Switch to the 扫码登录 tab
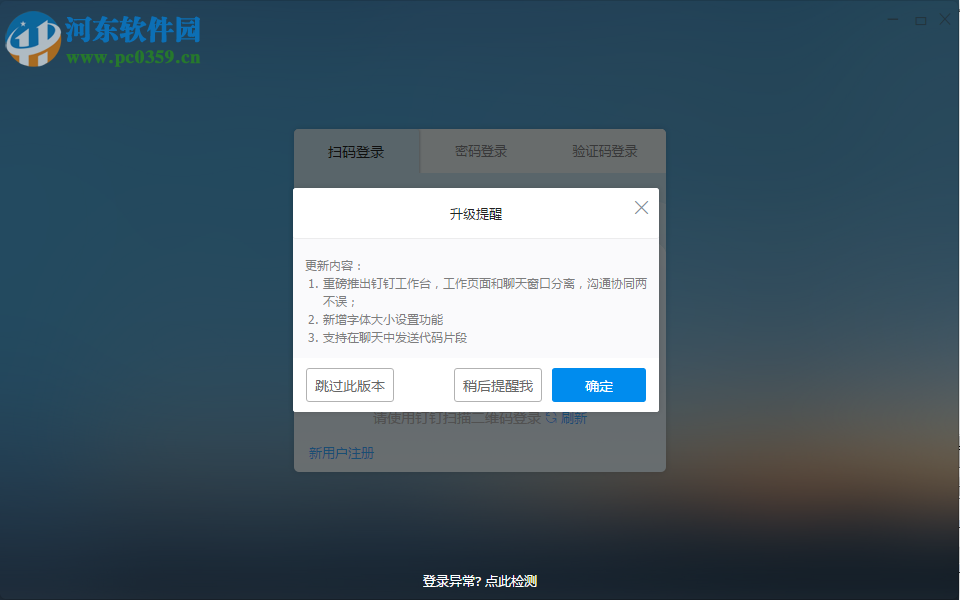This screenshot has height=600, width=960. 356,152
